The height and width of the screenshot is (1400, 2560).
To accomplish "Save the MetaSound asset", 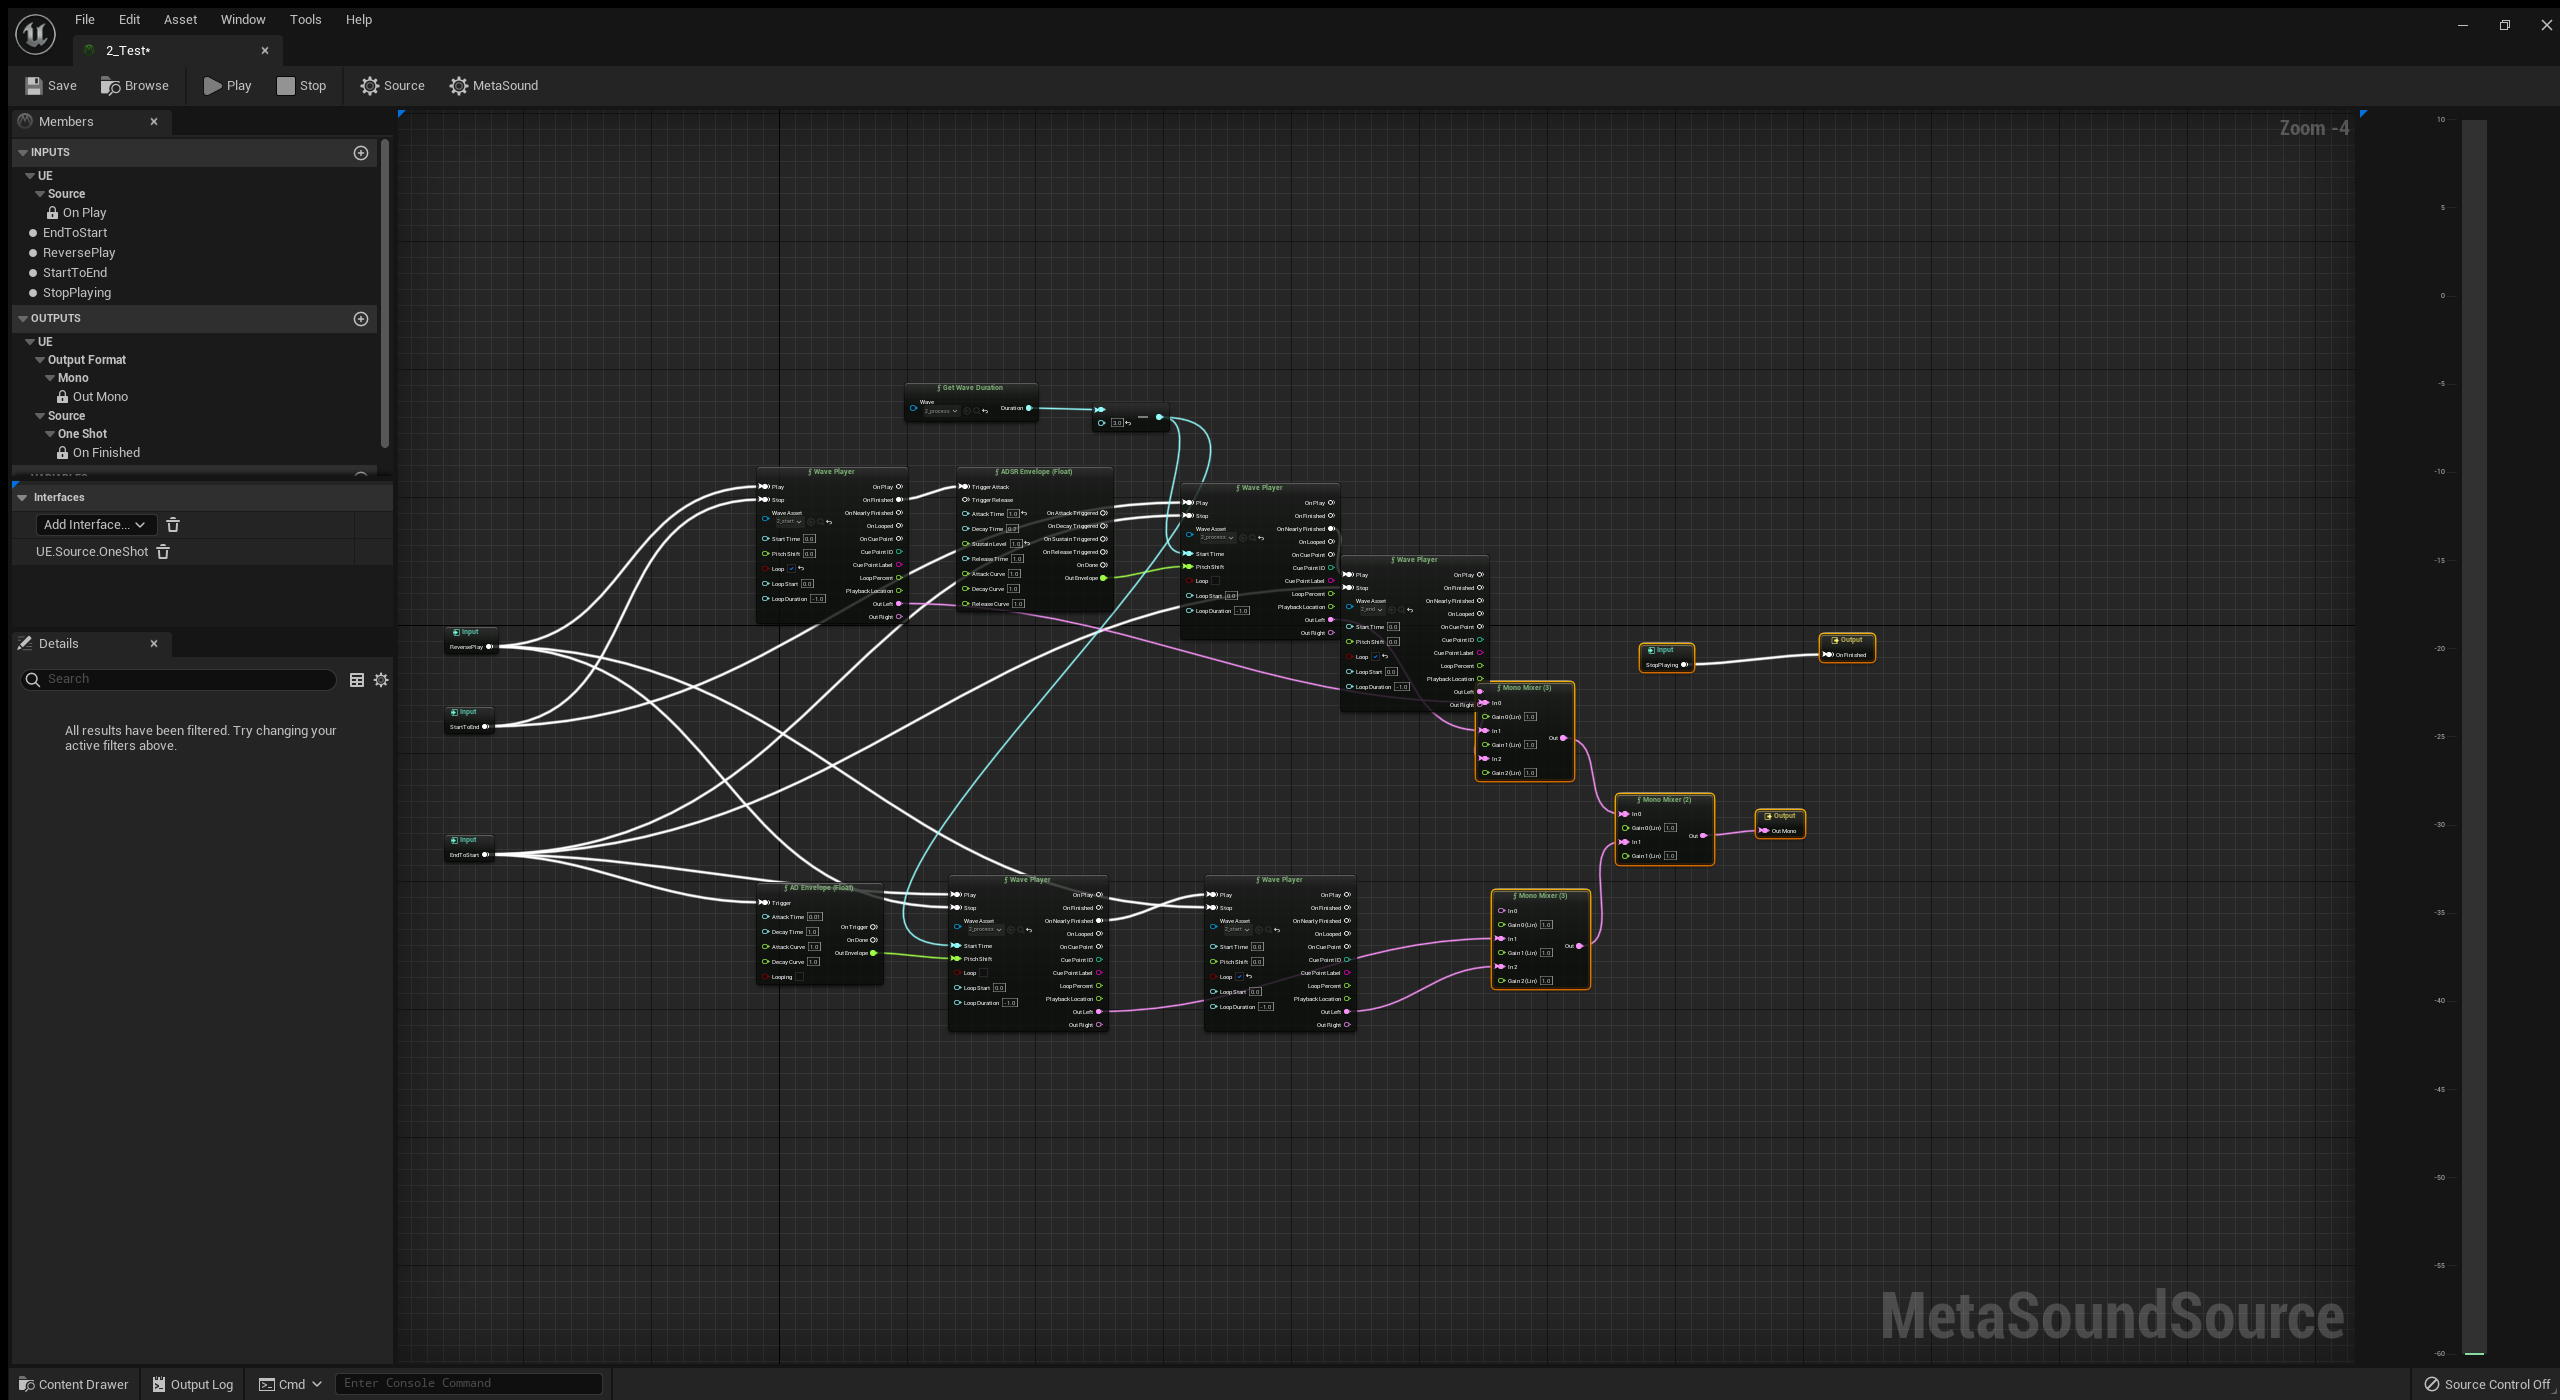I will point(50,86).
